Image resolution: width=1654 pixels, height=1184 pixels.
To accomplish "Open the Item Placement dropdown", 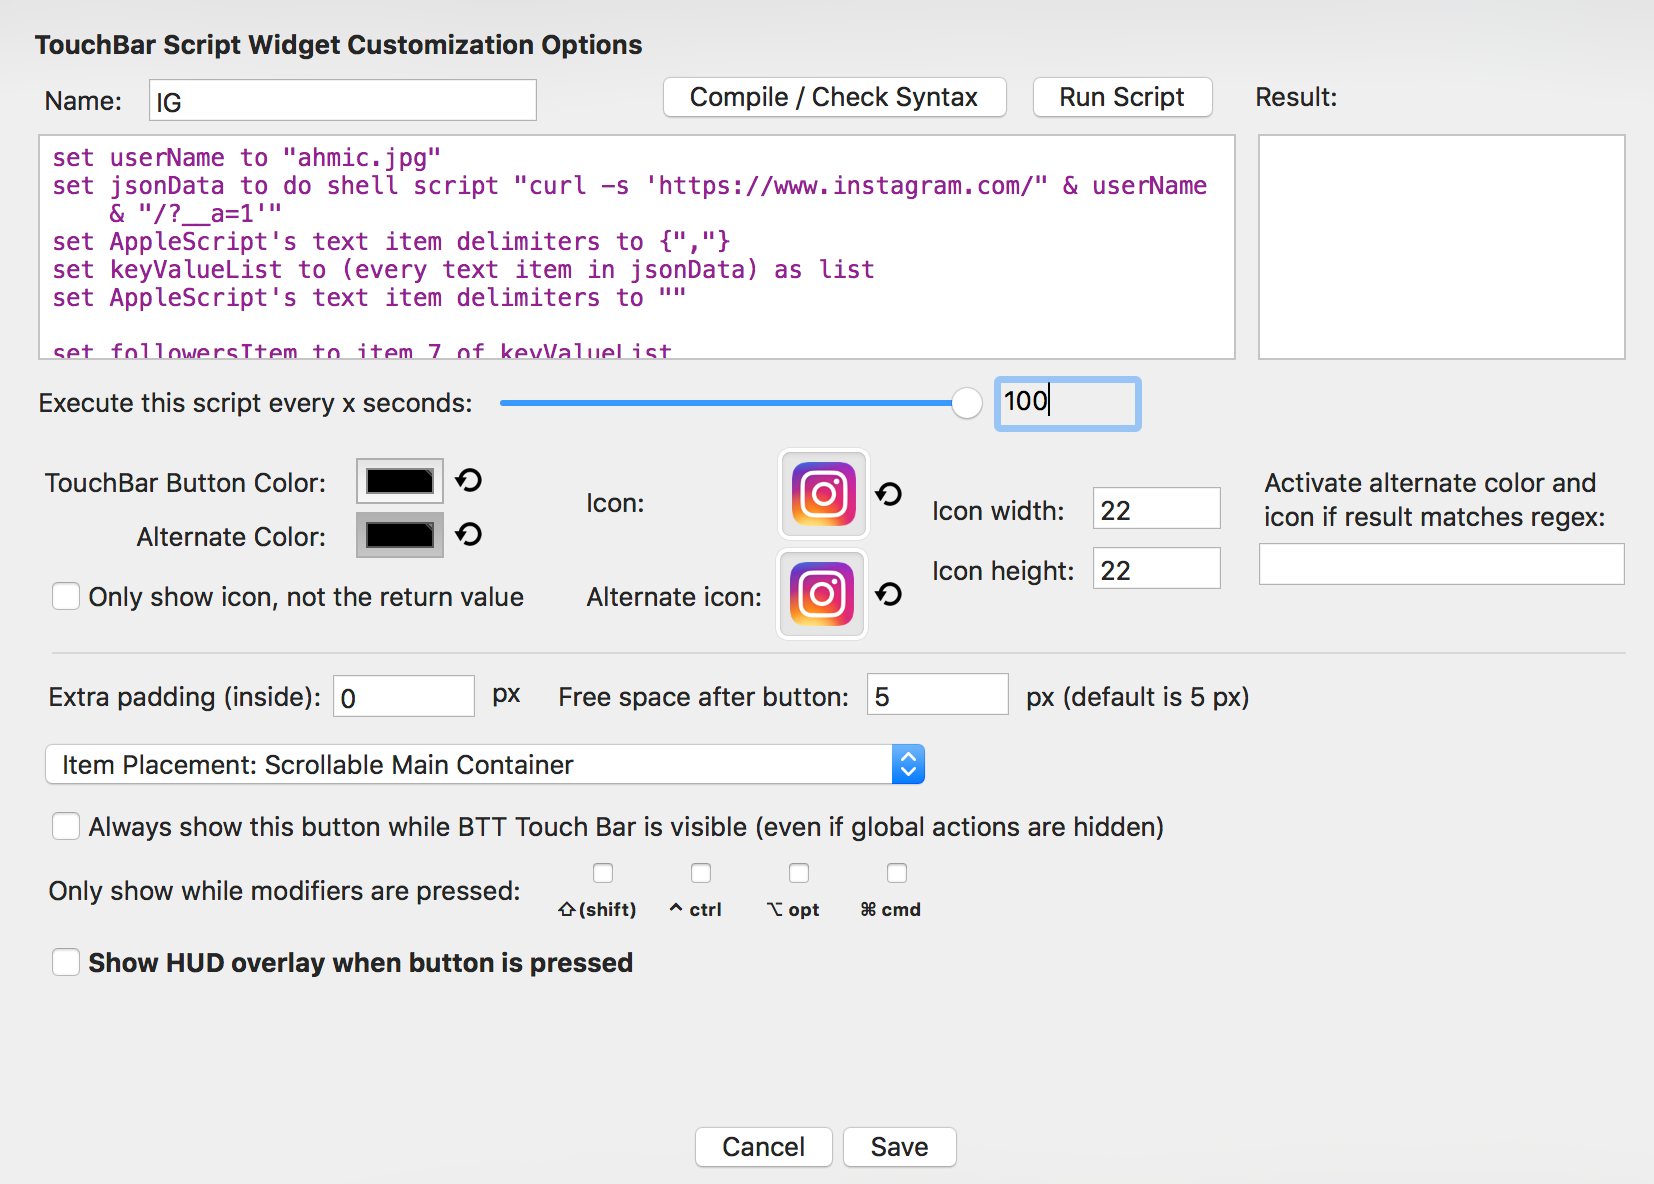I will coord(485,765).
